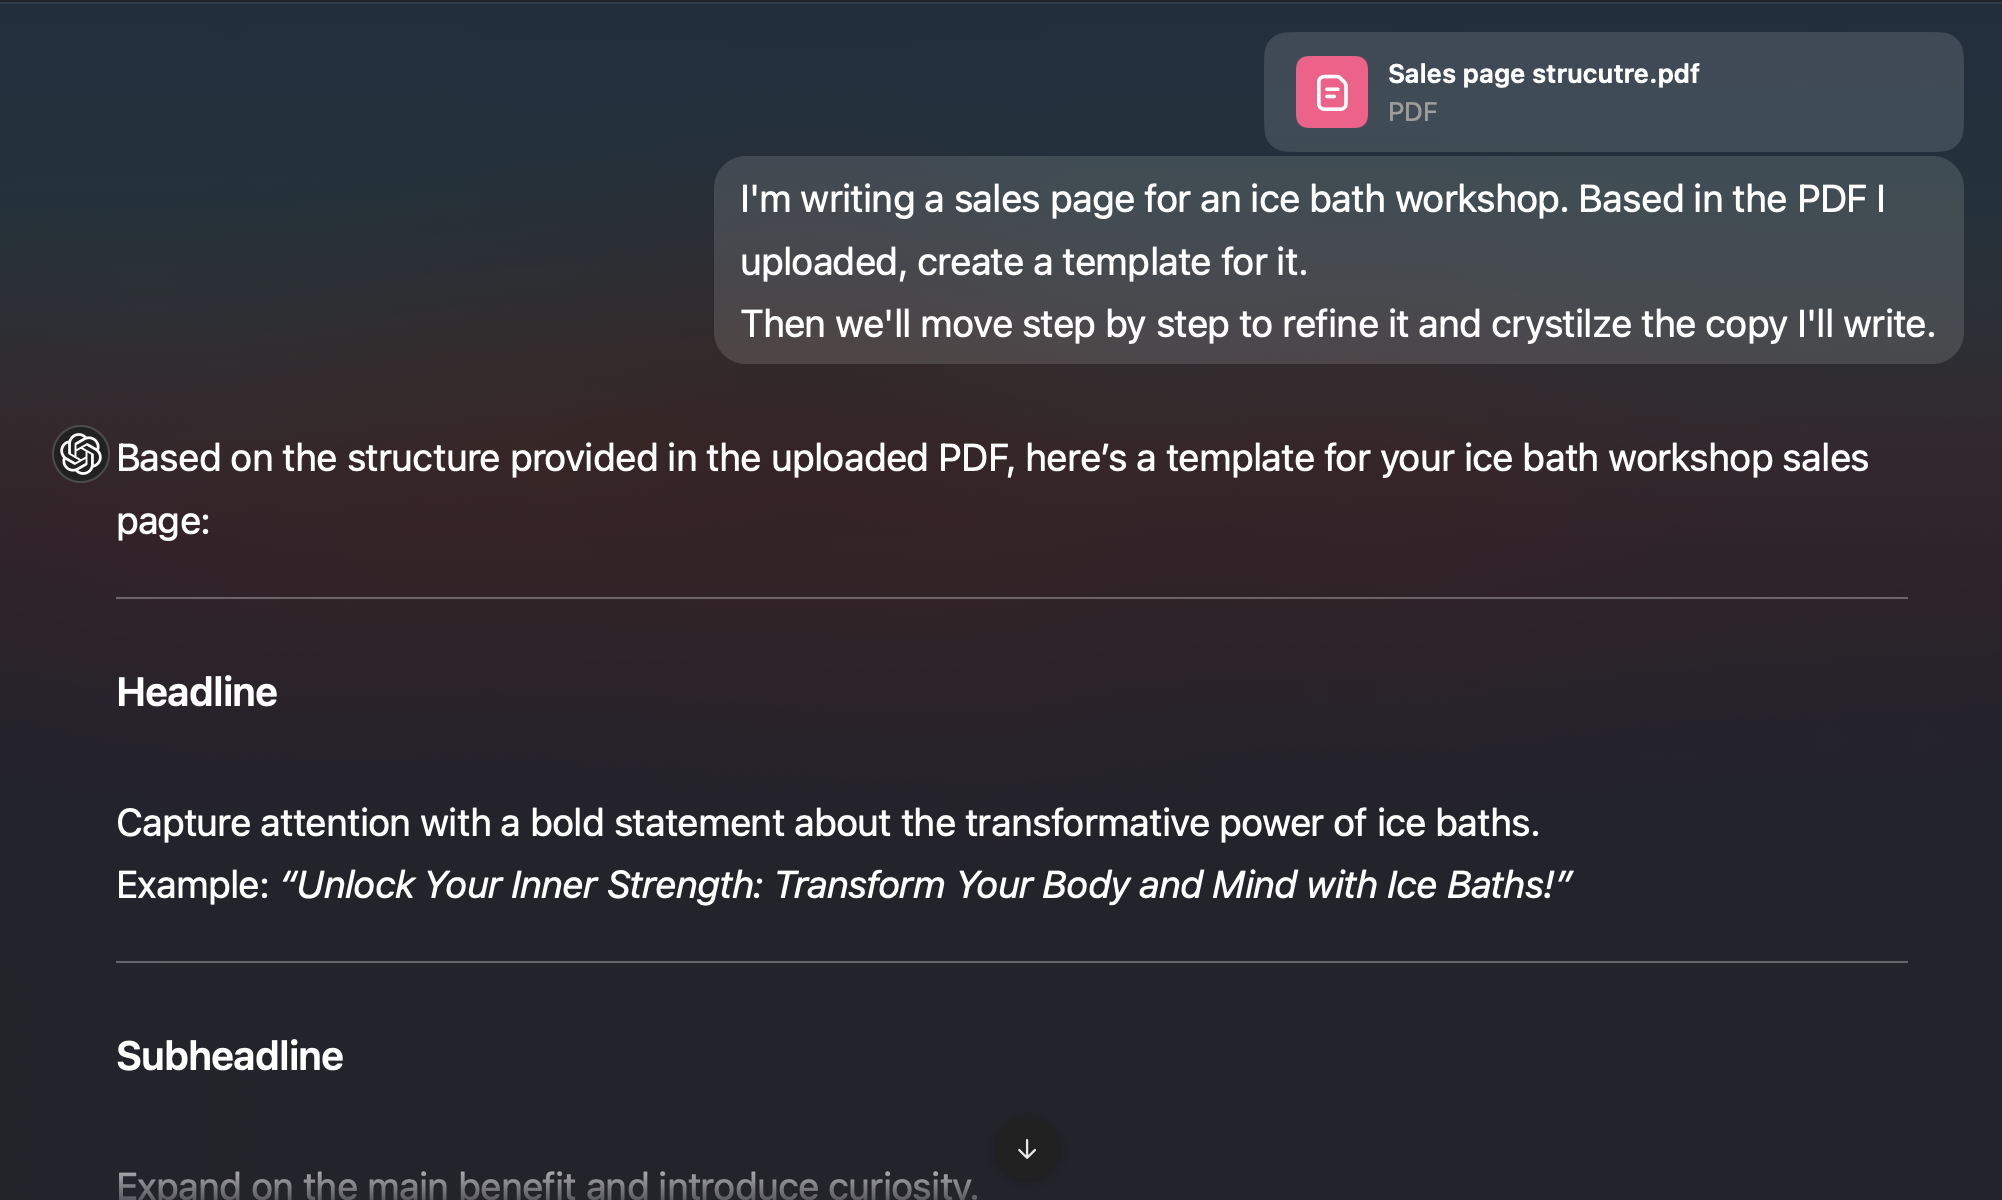Viewport: 2002px width, 1200px height.
Task: Click the empty right side of the attachment card
Action: tap(1840, 92)
